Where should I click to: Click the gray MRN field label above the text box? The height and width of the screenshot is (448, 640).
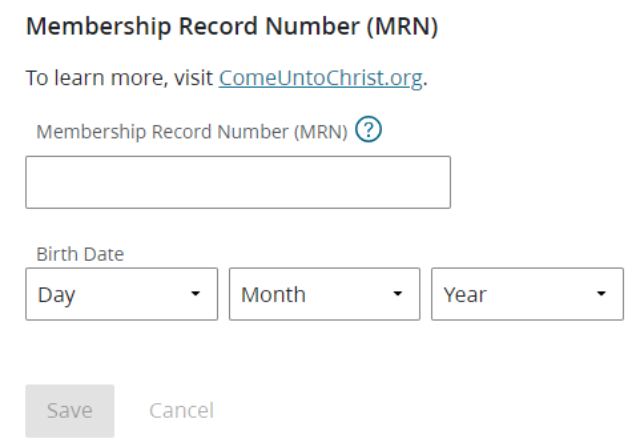coord(192,132)
